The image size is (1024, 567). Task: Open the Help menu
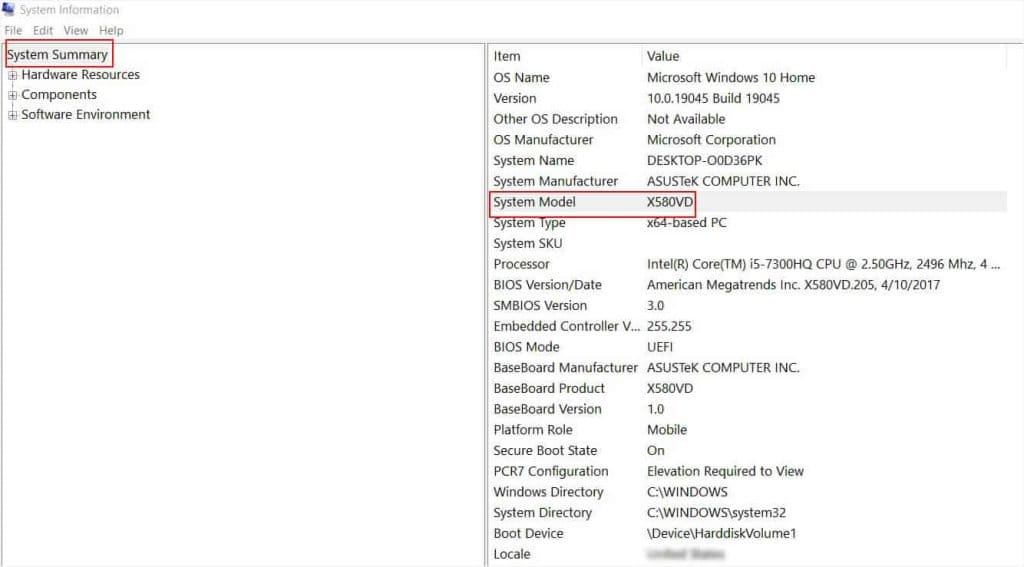tap(111, 31)
